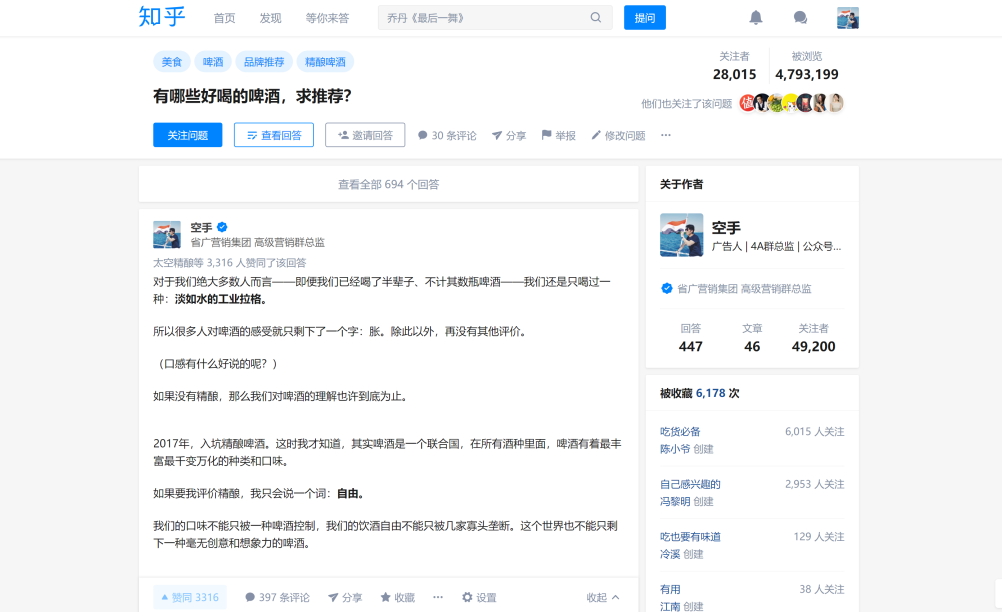Click the blue 提问 button
This screenshot has height=612, width=1002.
(644, 17)
